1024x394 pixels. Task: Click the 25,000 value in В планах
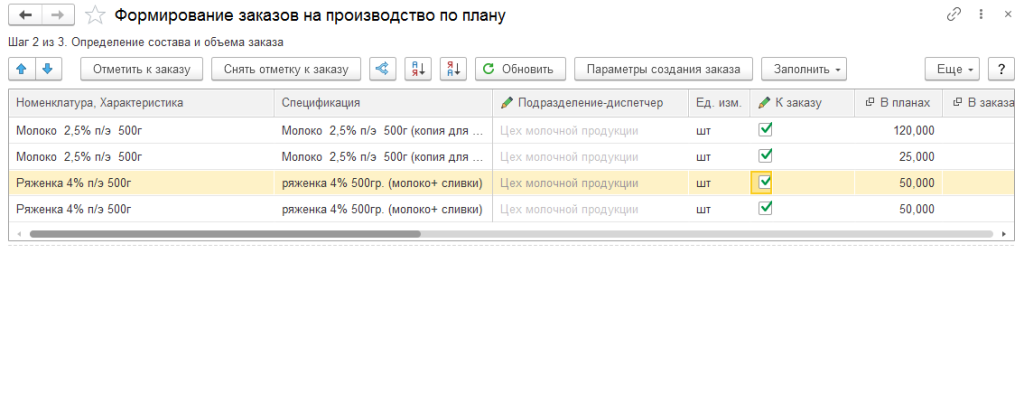917,157
